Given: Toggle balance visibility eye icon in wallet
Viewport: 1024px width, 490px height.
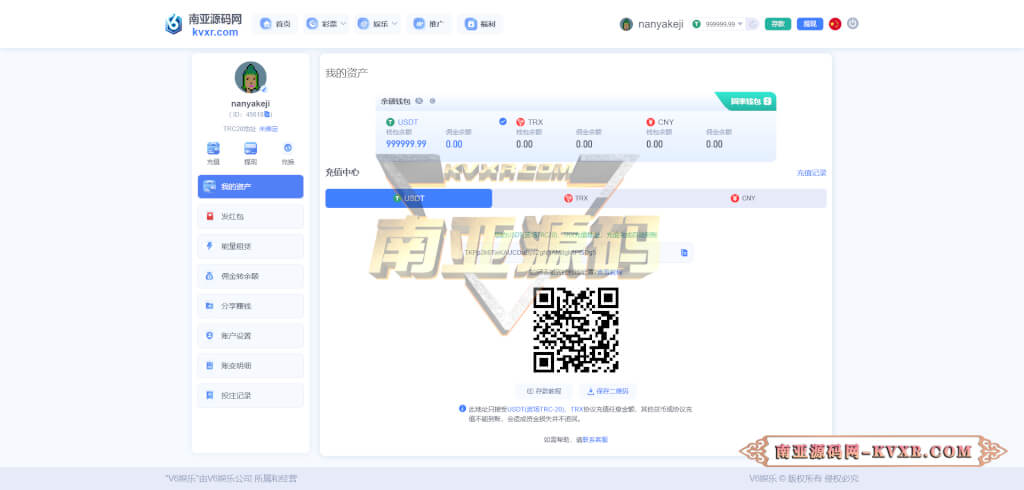Looking at the screenshot, I should coord(419,101).
